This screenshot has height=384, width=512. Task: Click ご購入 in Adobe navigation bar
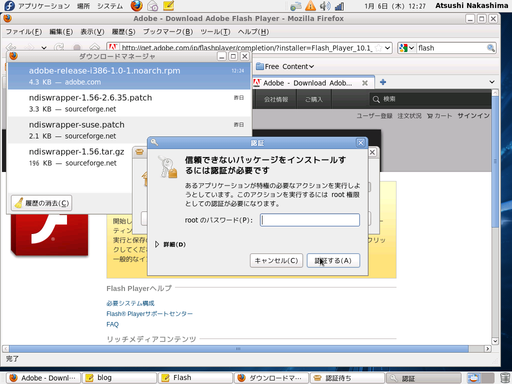pyautogui.click(x=314, y=99)
